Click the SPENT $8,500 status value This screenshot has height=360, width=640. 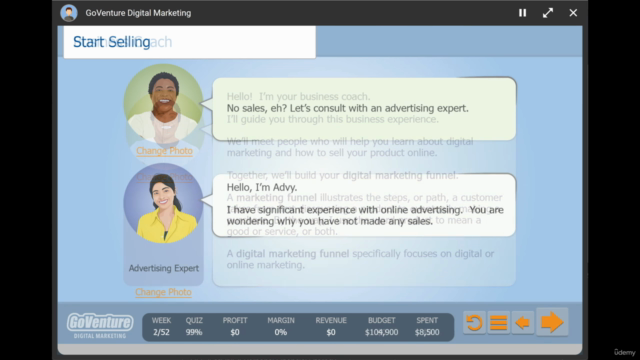[427, 332]
